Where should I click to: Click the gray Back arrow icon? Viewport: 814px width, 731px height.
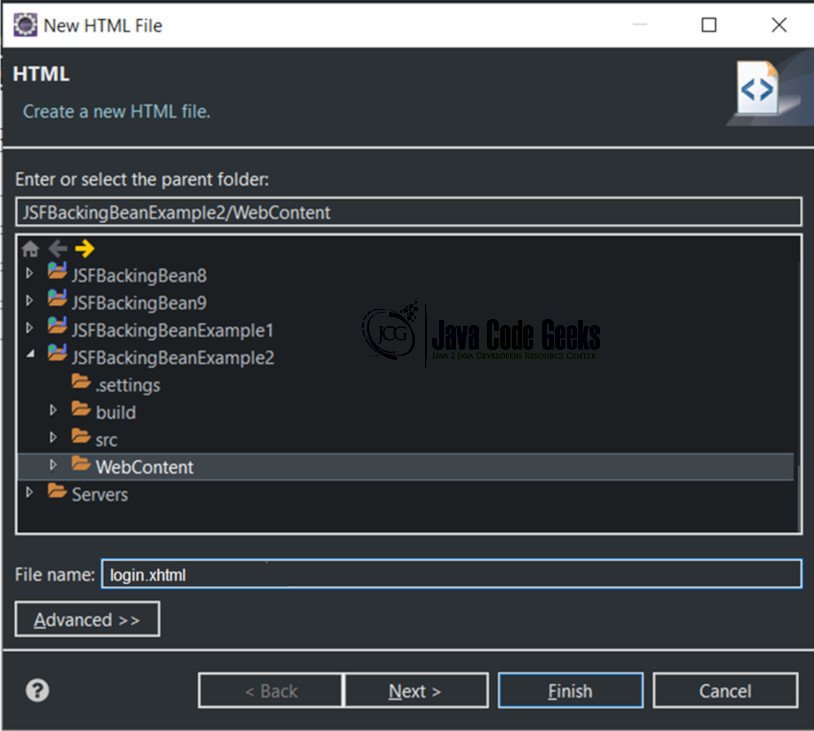pos(58,249)
